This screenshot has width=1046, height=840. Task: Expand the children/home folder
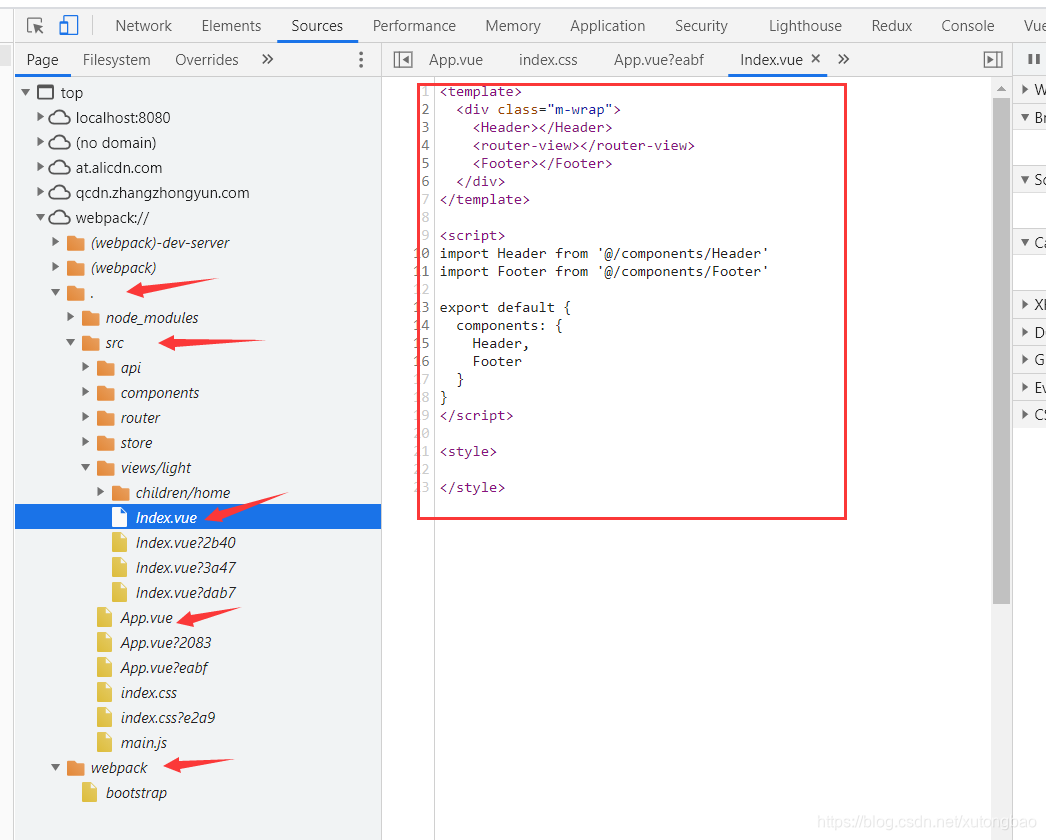pyautogui.click(x=100, y=492)
